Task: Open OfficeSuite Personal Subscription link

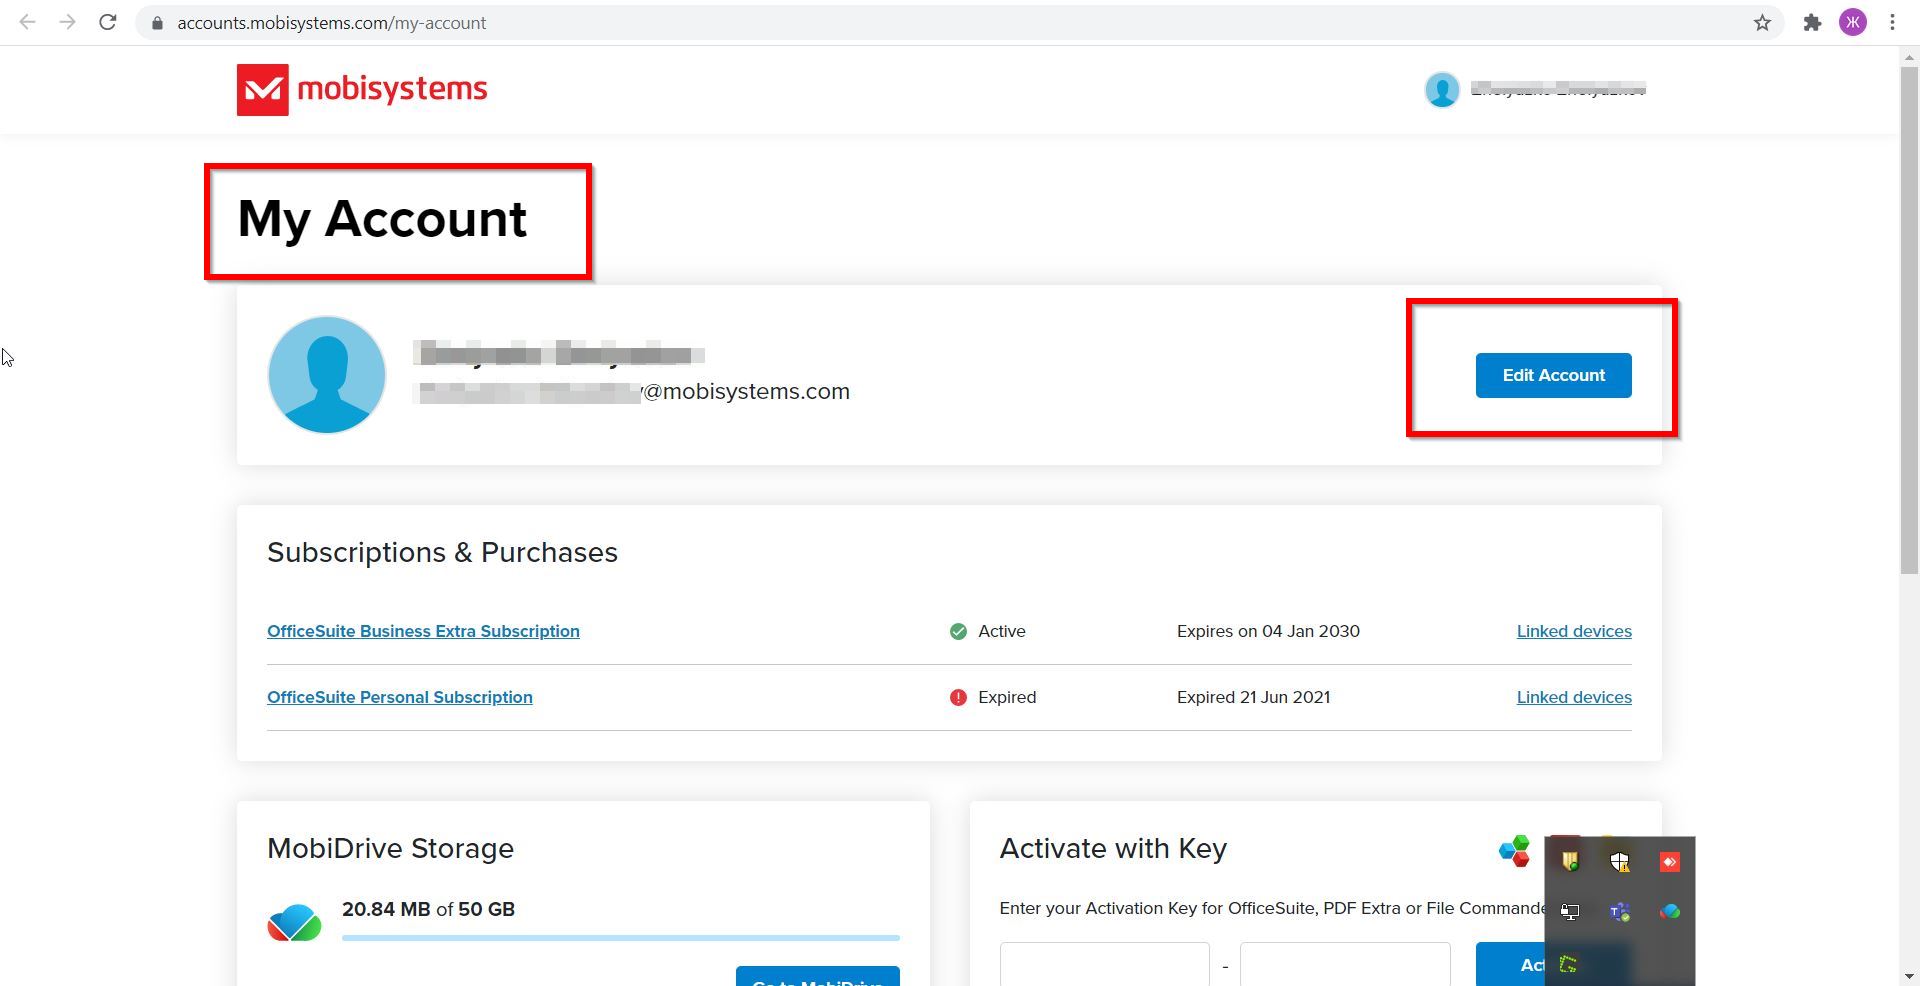Action: pos(400,697)
